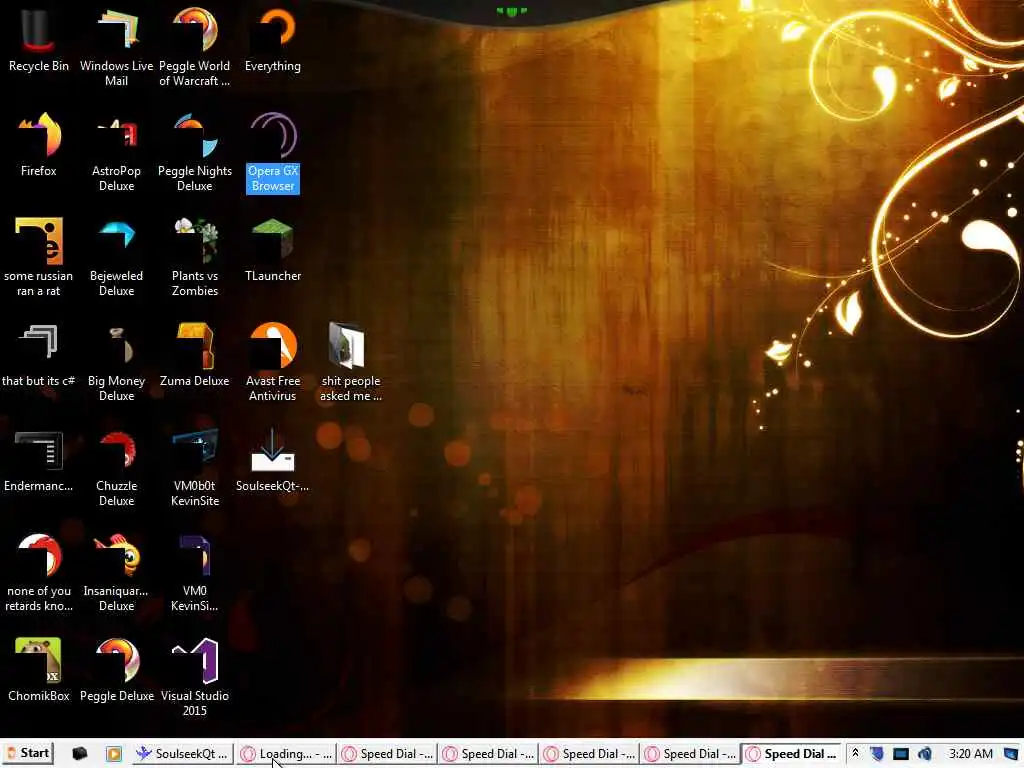Select the 'none of you retards kno...' icon
The width and height of the screenshot is (1024, 768).
39,573
